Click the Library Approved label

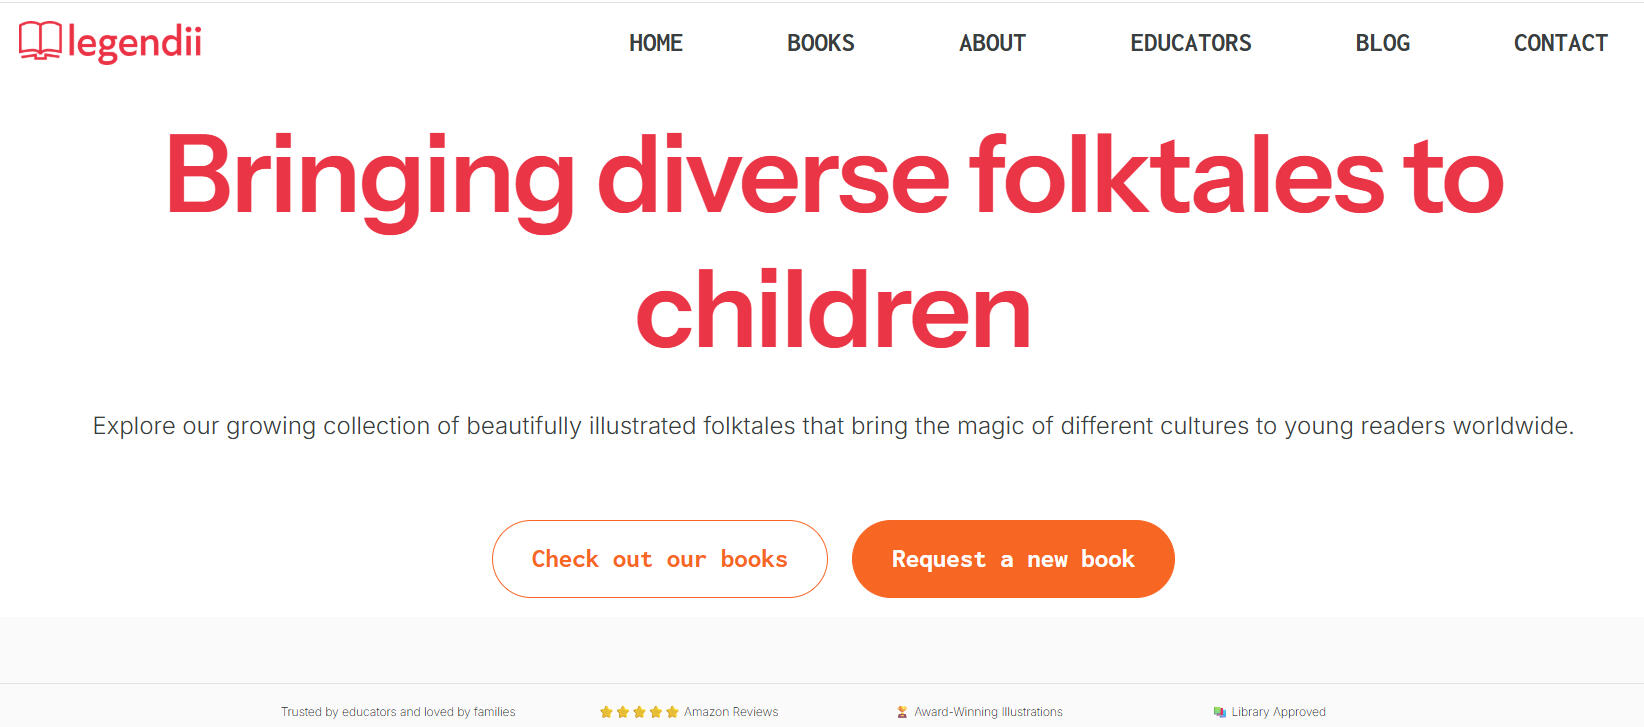pyautogui.click(x=1278, y=712)
